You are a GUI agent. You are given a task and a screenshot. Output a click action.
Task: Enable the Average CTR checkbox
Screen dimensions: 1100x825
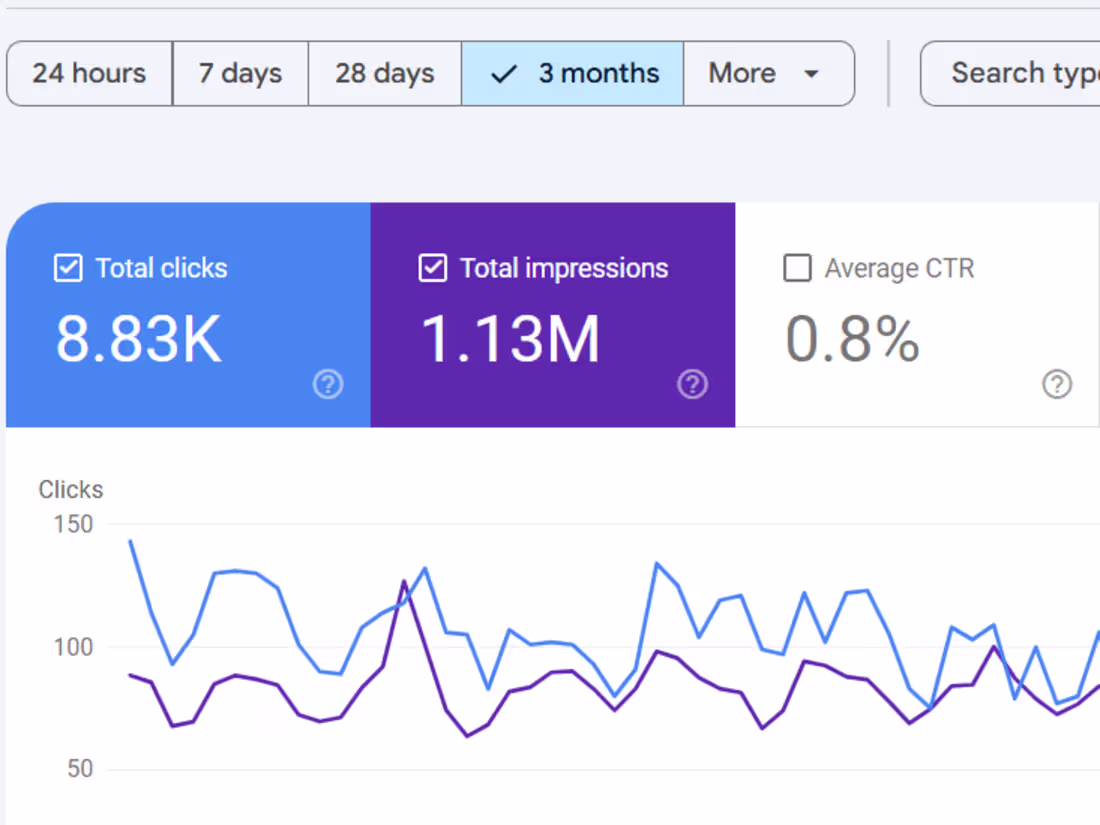coord(797,268)
